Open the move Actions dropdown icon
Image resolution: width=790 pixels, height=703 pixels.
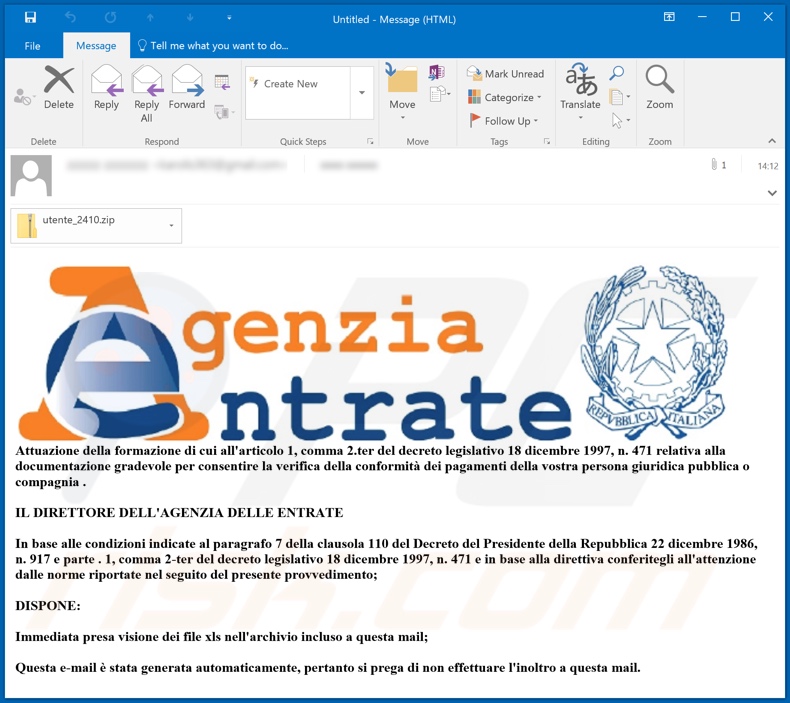[440, 94]
